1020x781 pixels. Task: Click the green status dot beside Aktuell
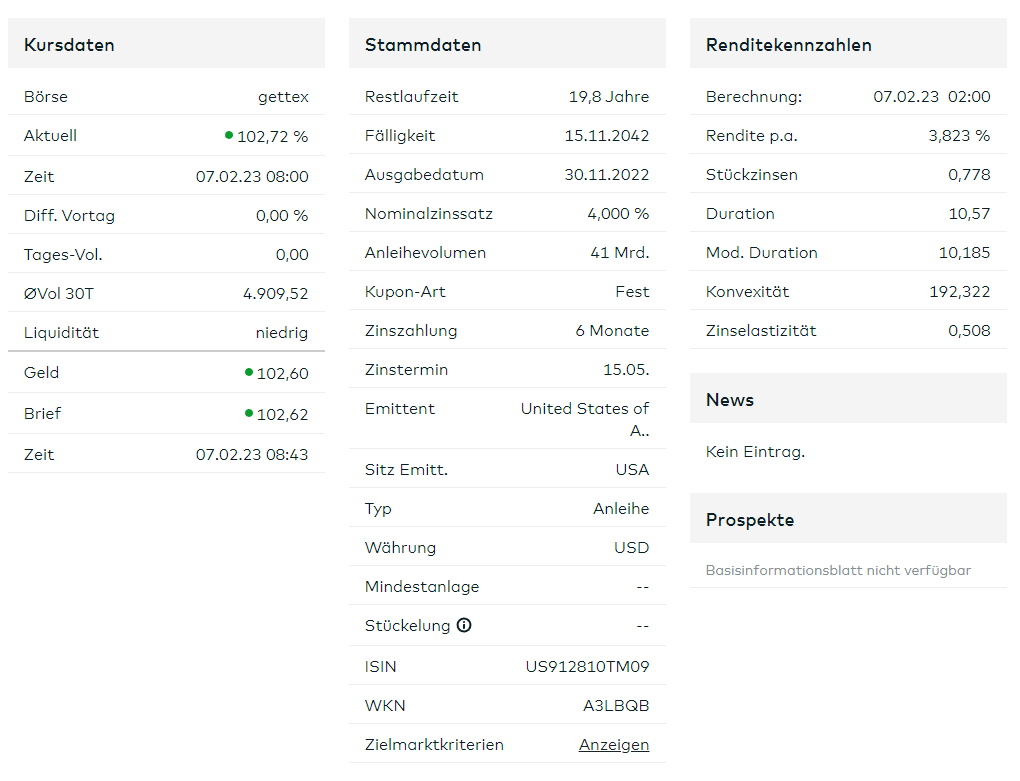(x=230, y=136)
